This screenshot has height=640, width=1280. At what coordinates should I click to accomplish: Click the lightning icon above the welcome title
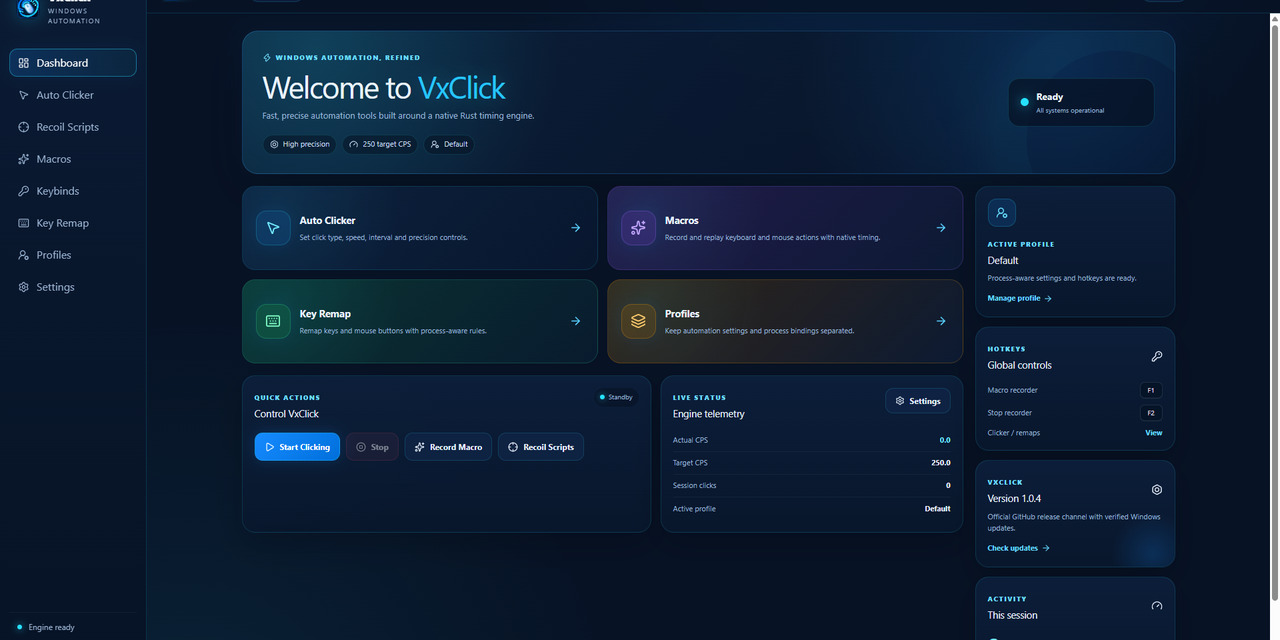click(x=267, y=58)
